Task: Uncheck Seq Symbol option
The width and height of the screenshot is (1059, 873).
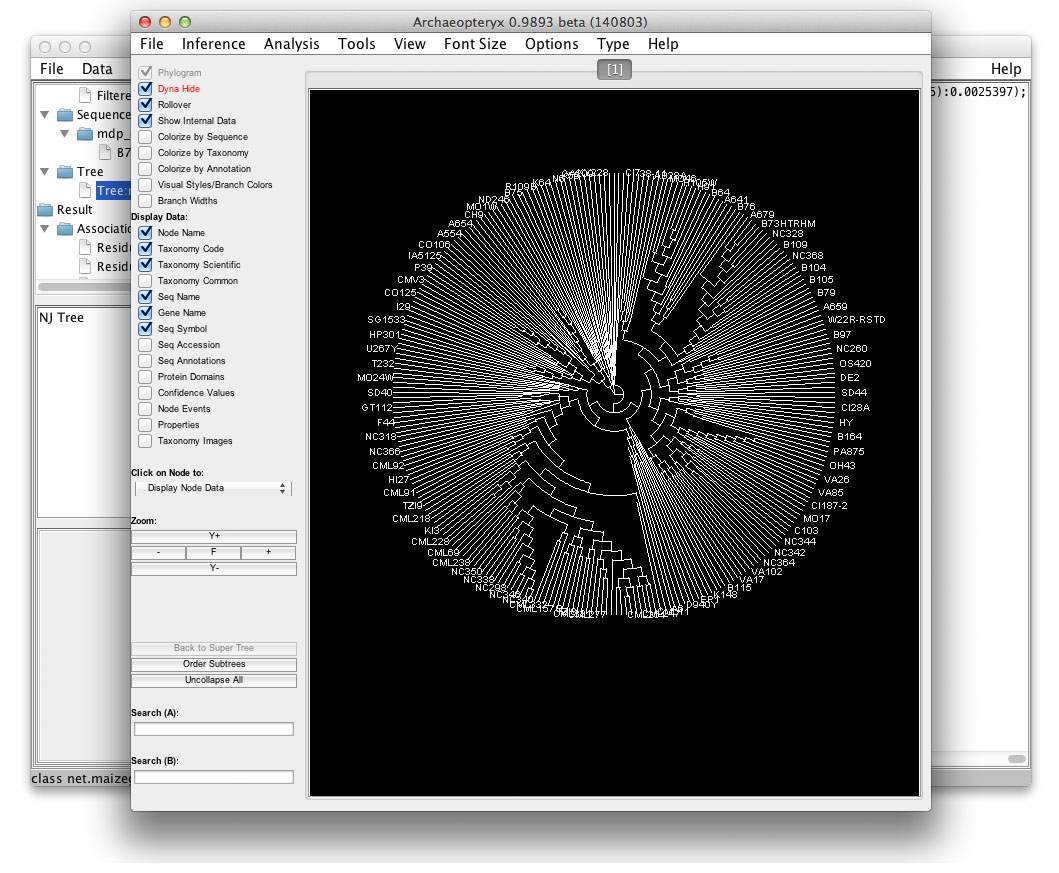Action: (145, 329)
